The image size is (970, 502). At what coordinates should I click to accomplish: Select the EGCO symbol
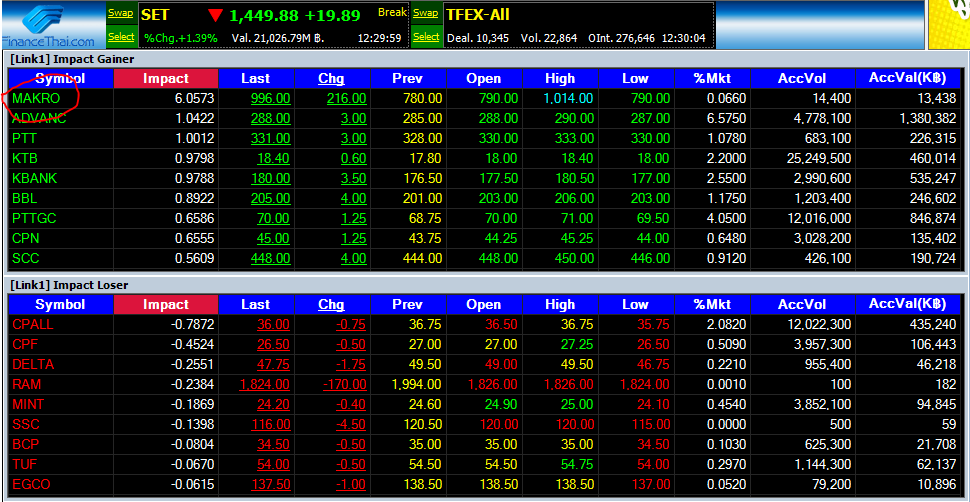[29, 485]
